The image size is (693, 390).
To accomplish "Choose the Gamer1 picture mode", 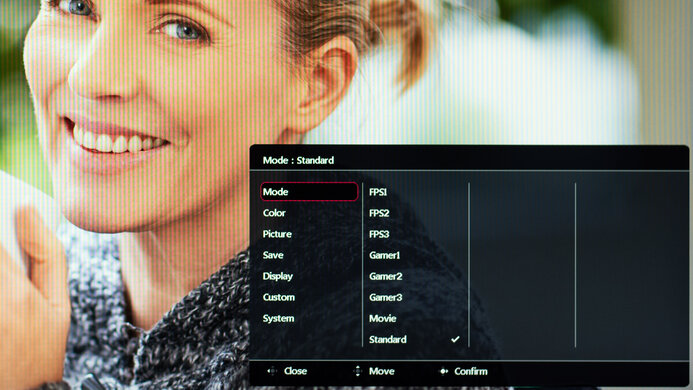I will [385, 255].
